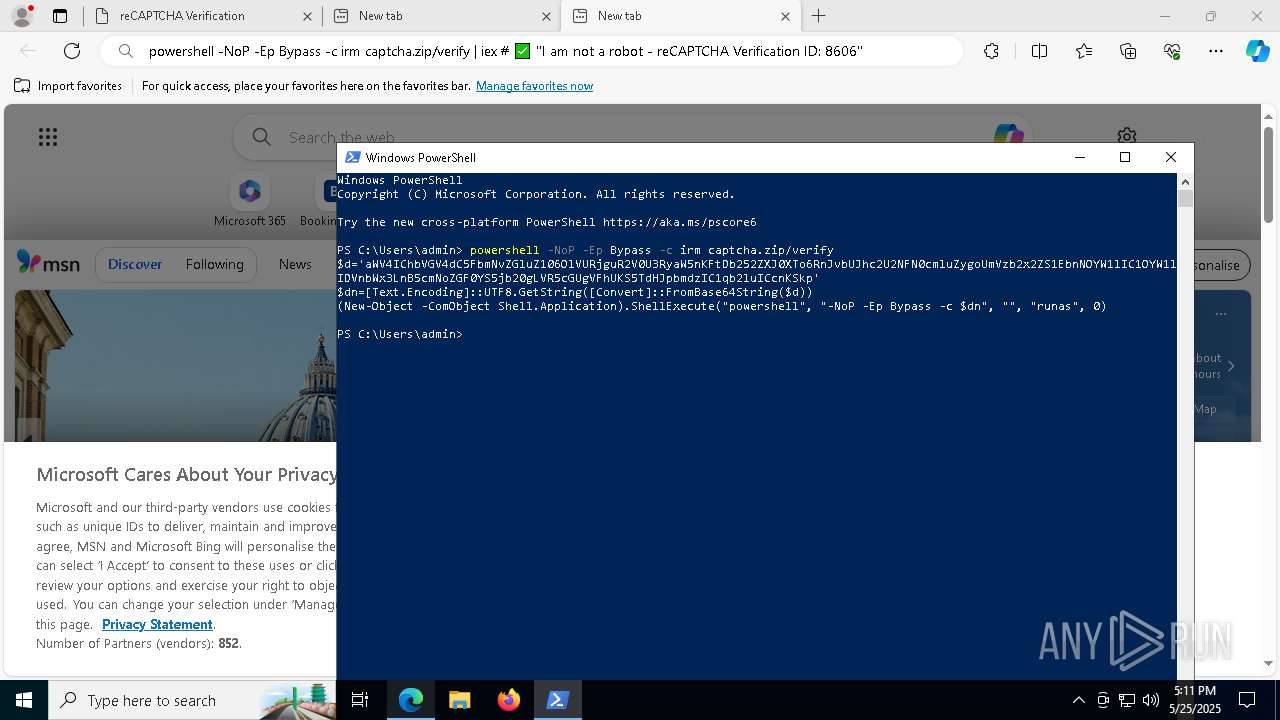Open Microsoft Edge from taskbar
Screen dimensions: 1280x720
(x=411, y=700)
